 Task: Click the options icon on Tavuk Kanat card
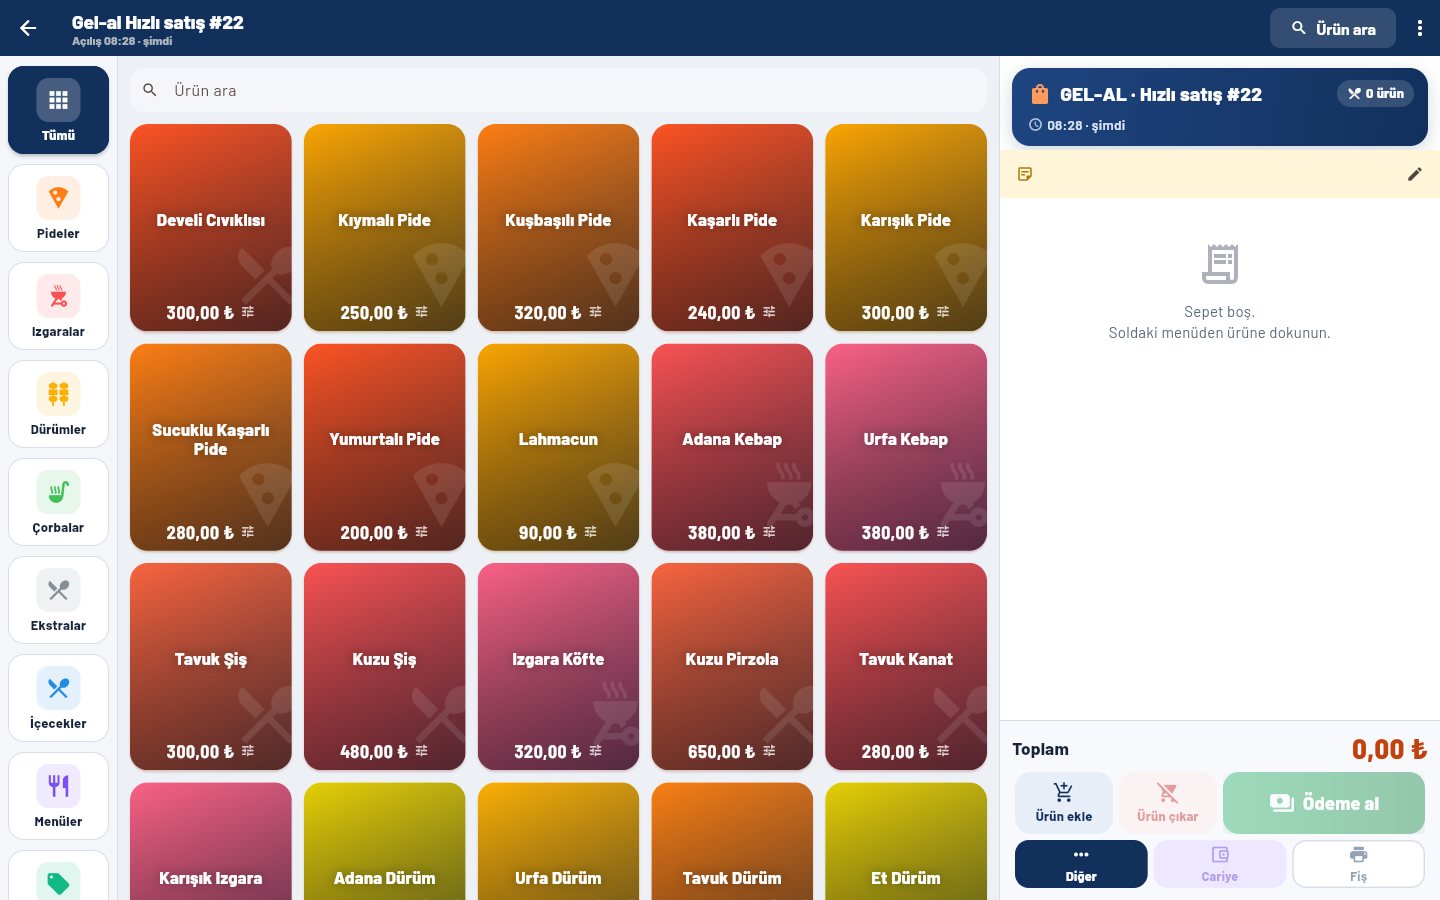point(943,751)
